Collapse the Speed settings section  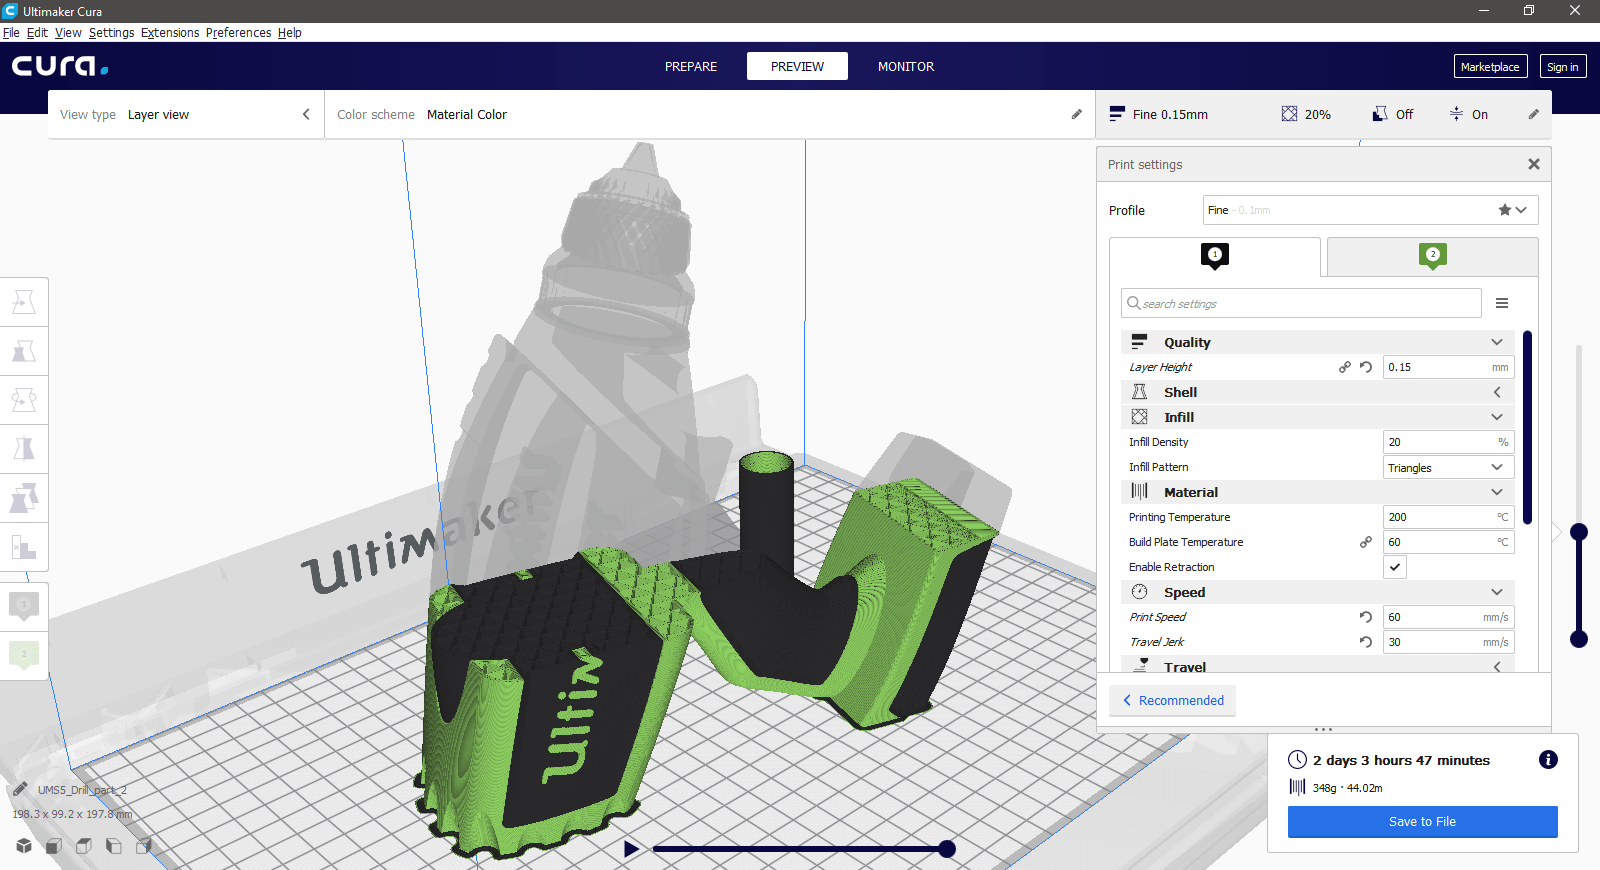pyautogui.click(x=1318, y=592)
